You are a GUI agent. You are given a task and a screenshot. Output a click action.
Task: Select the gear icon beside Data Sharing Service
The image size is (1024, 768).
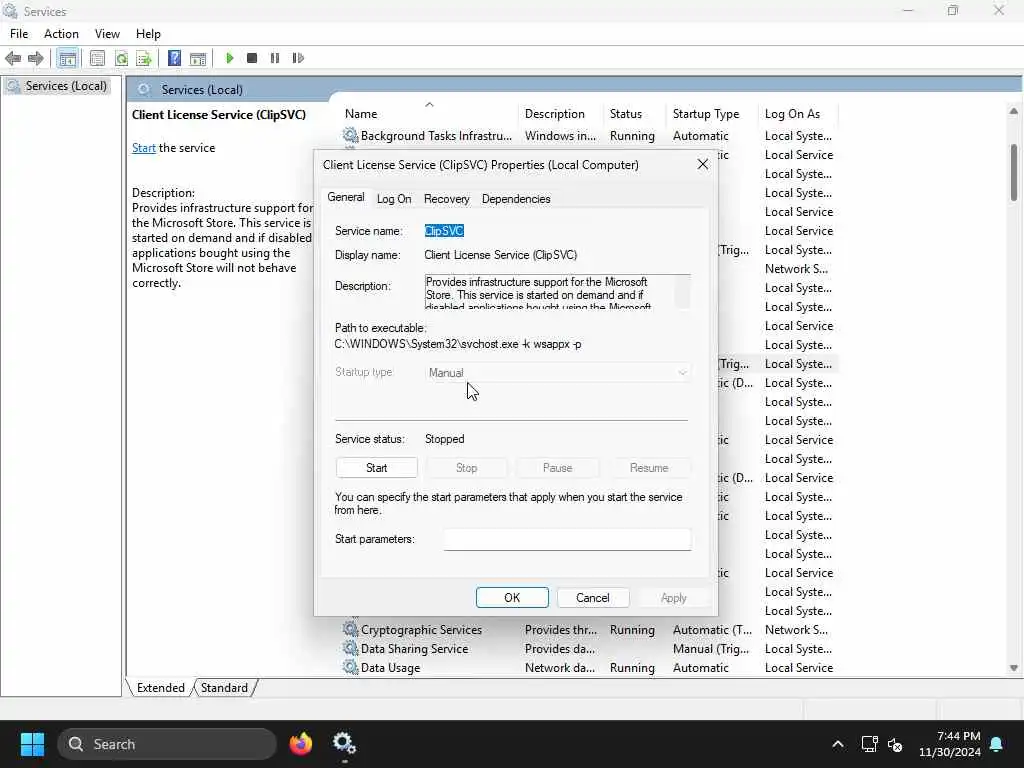click(x=350, y=648)
